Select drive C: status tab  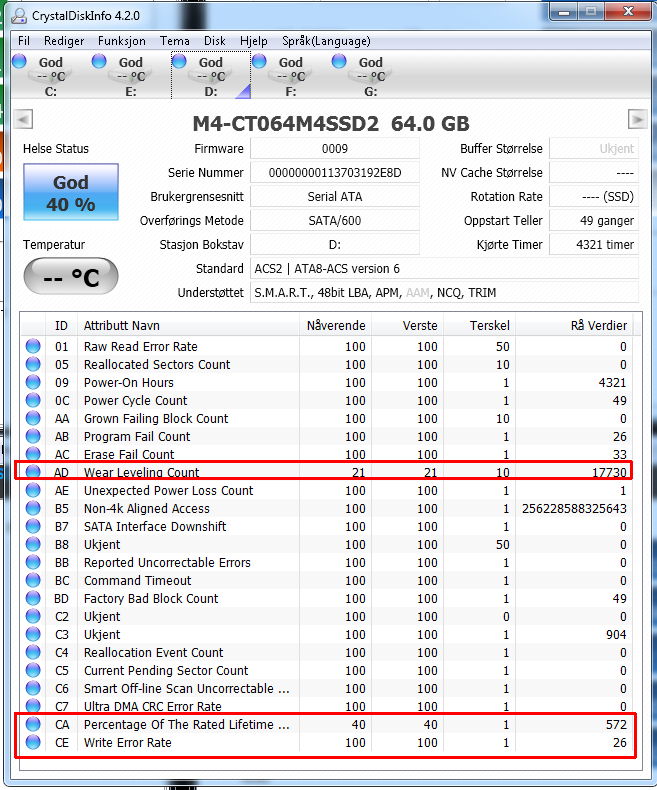(50, 76)
